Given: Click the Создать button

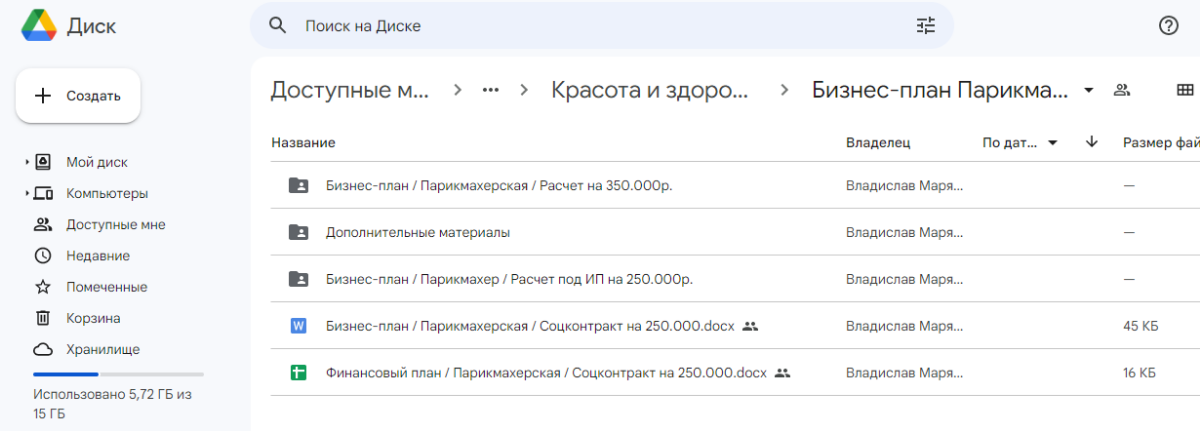Looking at the screenshot, I should (78, 96).
